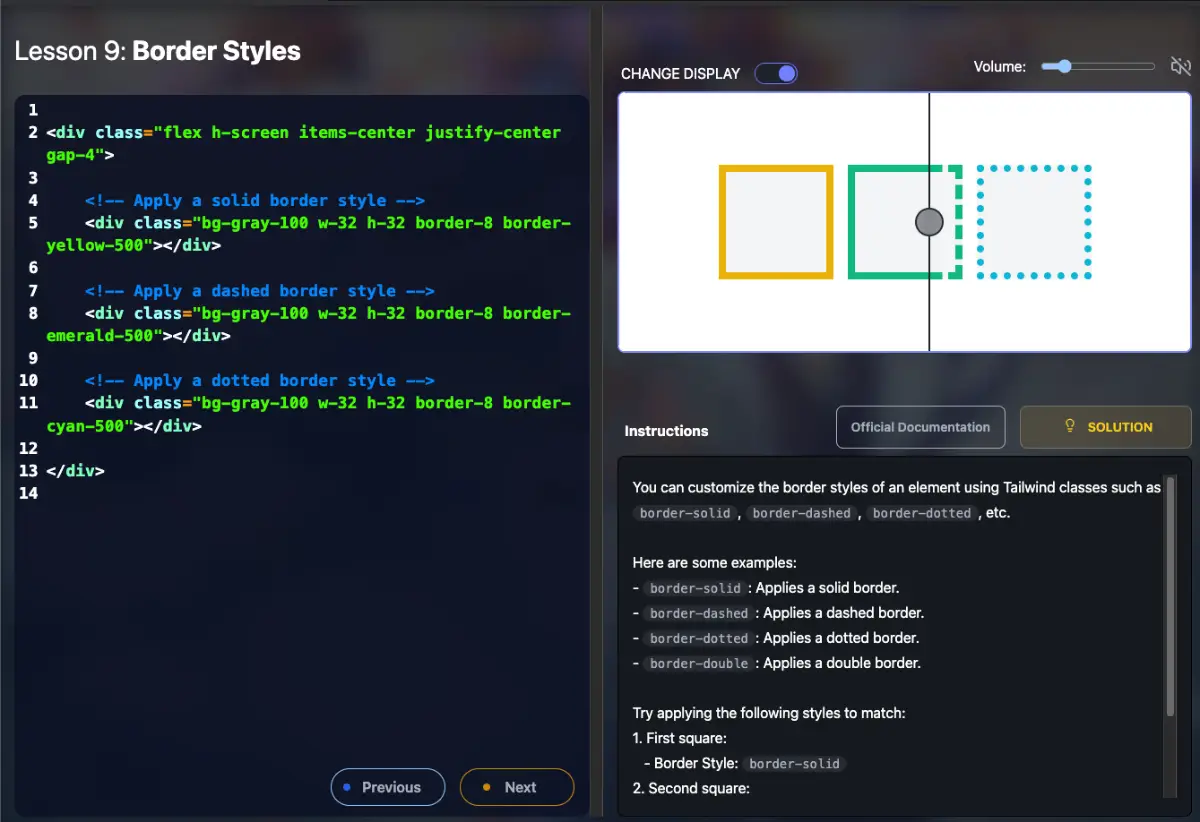
Task: Click border-dotted chip in examples list
Action: 698,638
